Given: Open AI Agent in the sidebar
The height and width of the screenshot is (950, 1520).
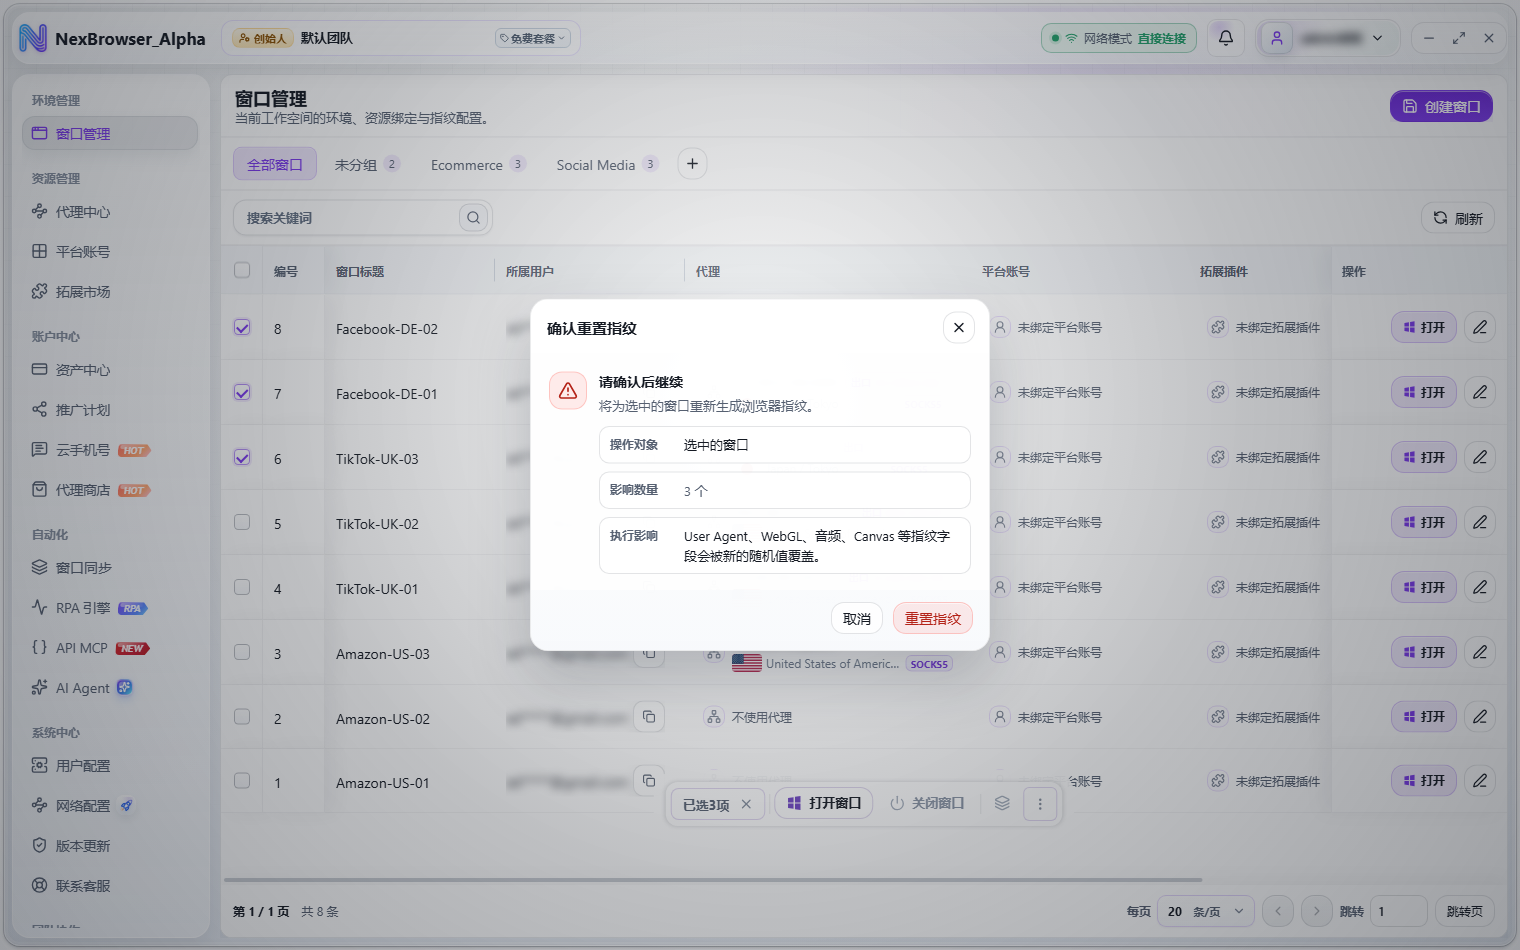Looking at the screenshot, I should pos(110,688).
